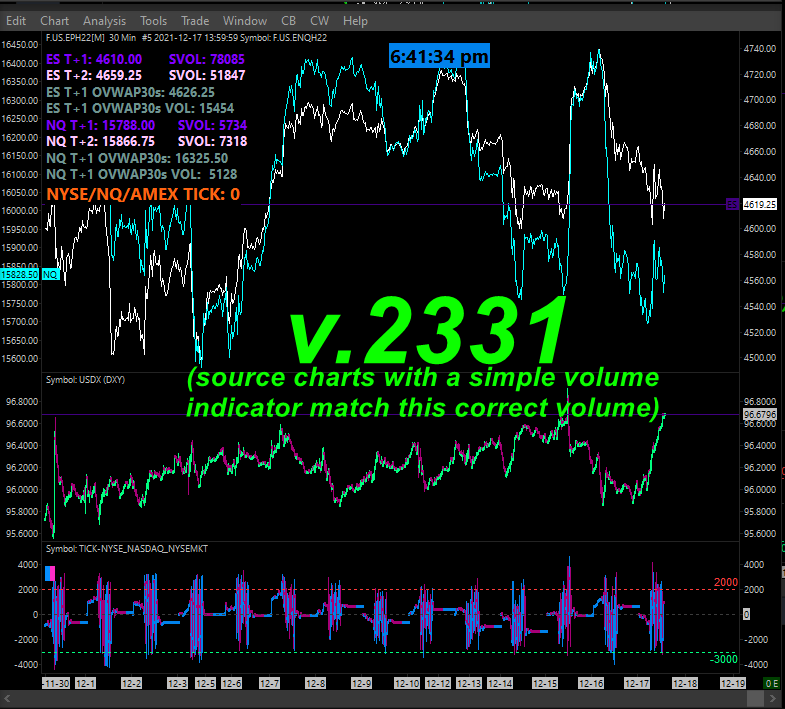Click the 0 E box at bottom right
The image size is (785, 709).
771,683
